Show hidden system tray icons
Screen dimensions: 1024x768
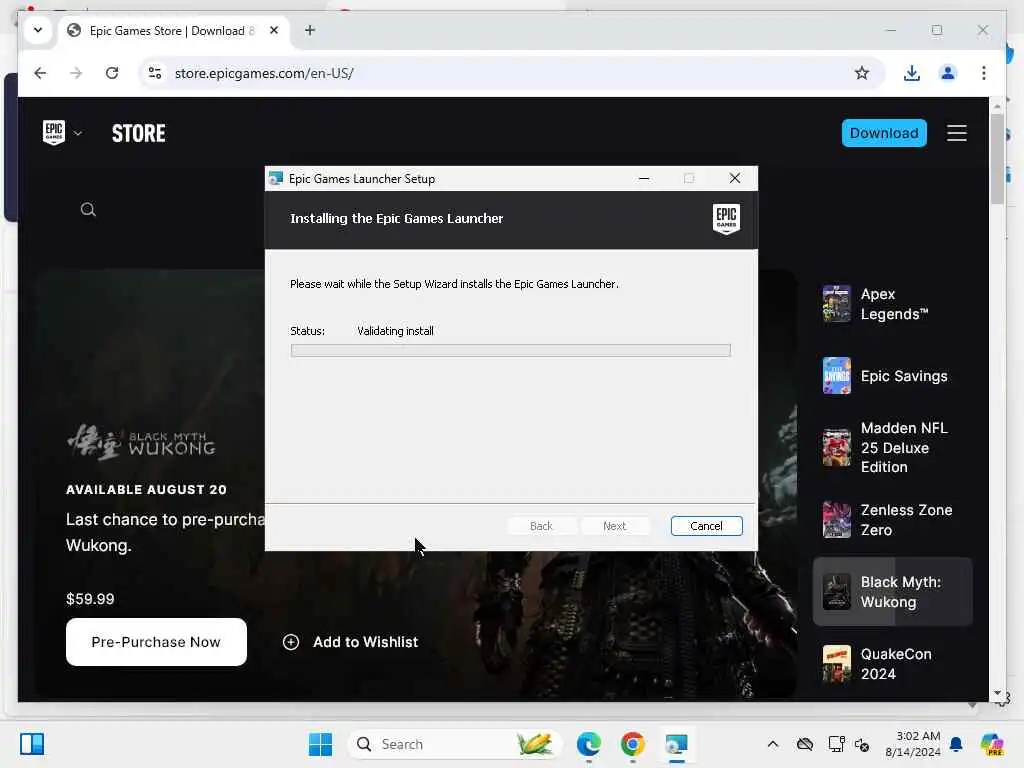tap(773, 744)
